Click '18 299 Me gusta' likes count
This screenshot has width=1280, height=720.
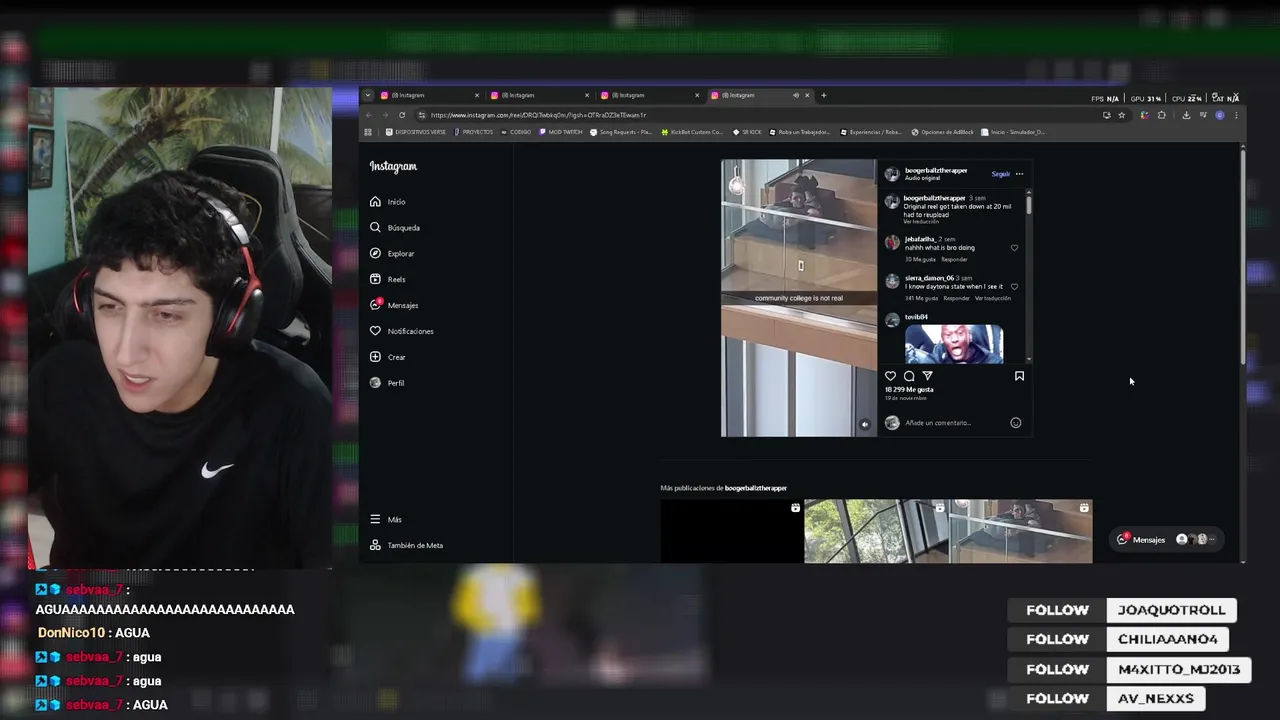coord(909,389)
